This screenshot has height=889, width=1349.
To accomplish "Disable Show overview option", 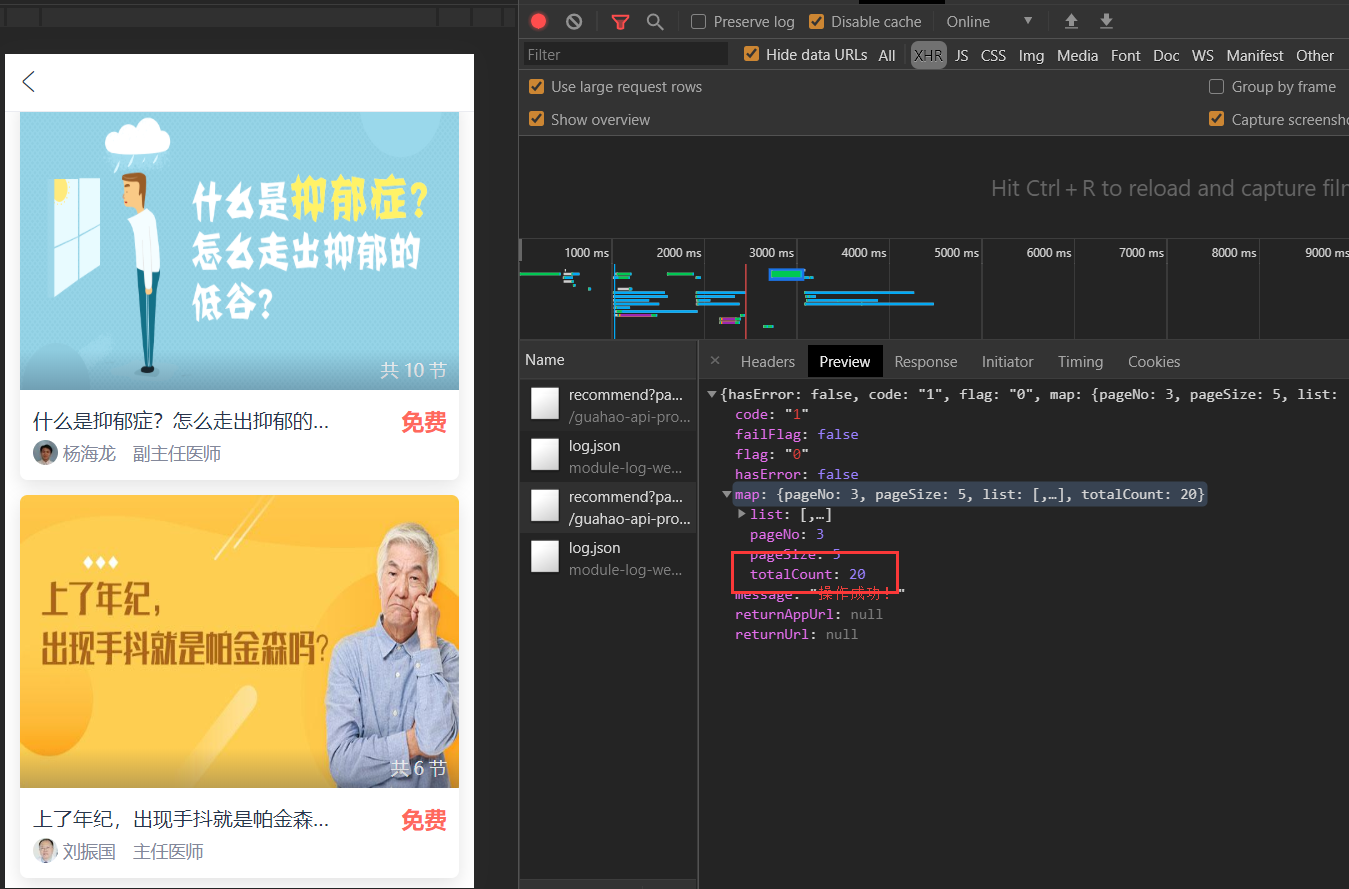I will (x=537, y=119).
